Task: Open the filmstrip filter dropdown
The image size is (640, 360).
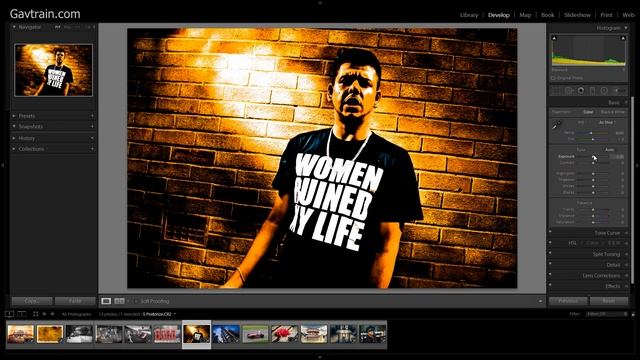Action: coord(607,314)
